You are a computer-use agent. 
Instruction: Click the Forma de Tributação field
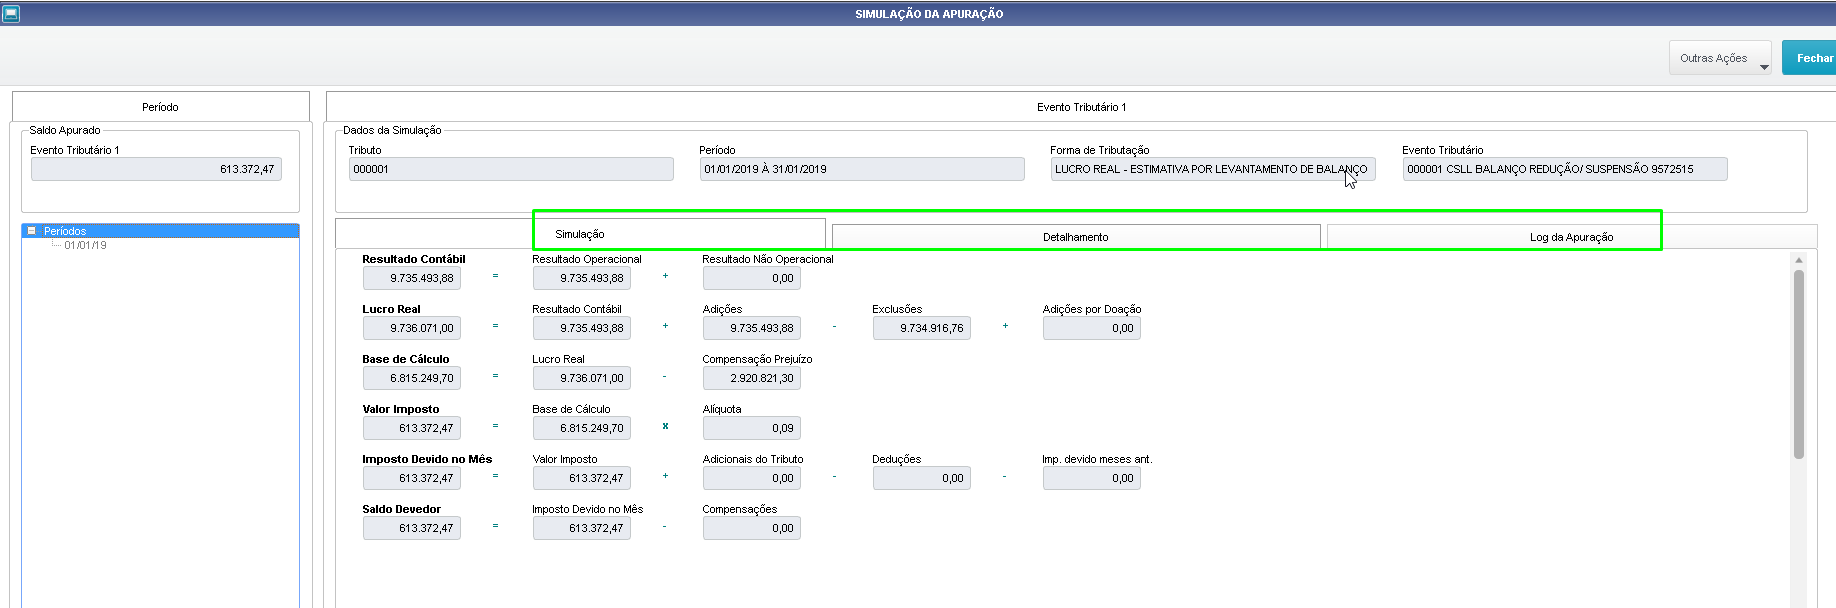tap(1213, 169)
